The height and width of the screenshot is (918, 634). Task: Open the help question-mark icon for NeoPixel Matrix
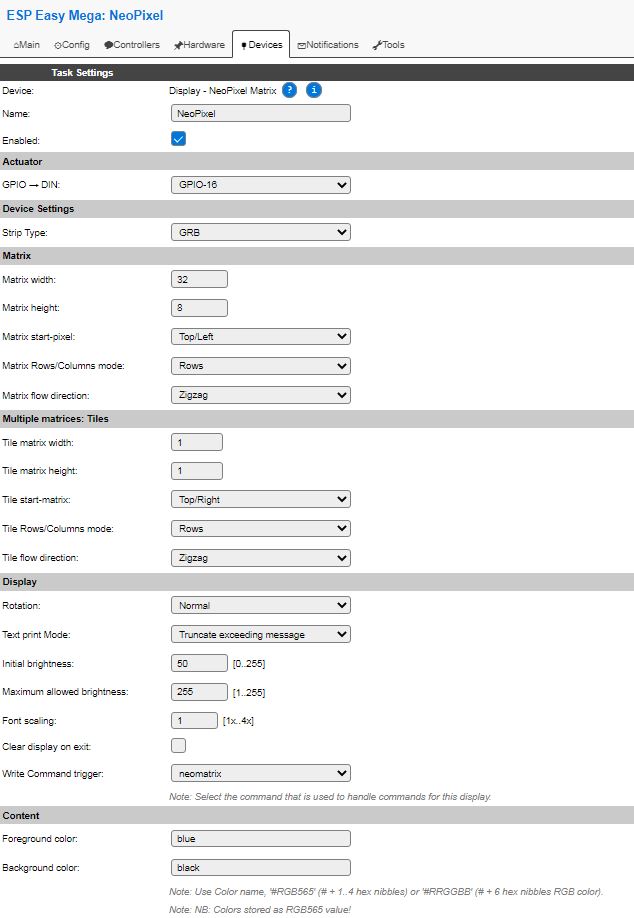tap(289, 90)
